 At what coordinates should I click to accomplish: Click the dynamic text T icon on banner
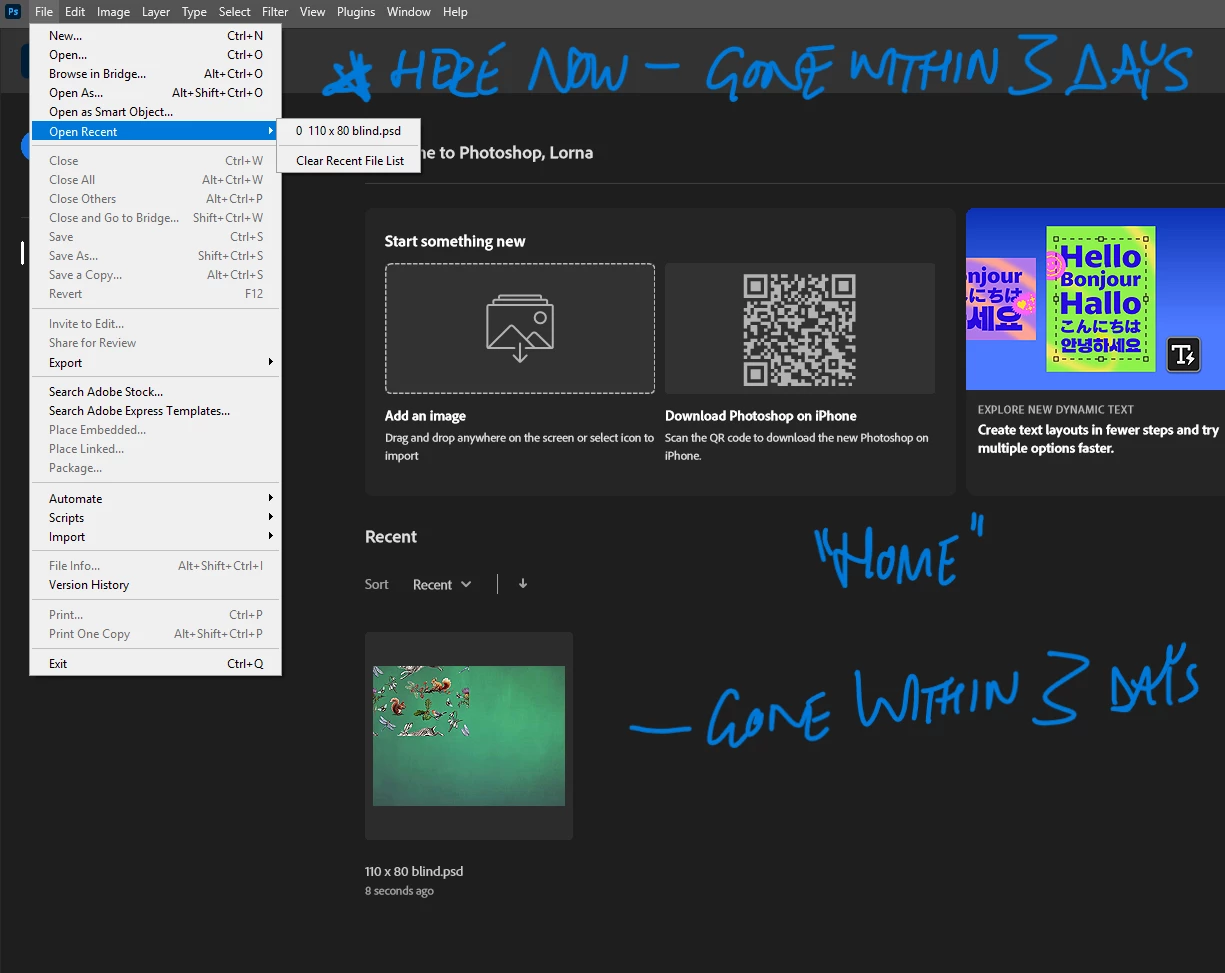coord(1184,354)
